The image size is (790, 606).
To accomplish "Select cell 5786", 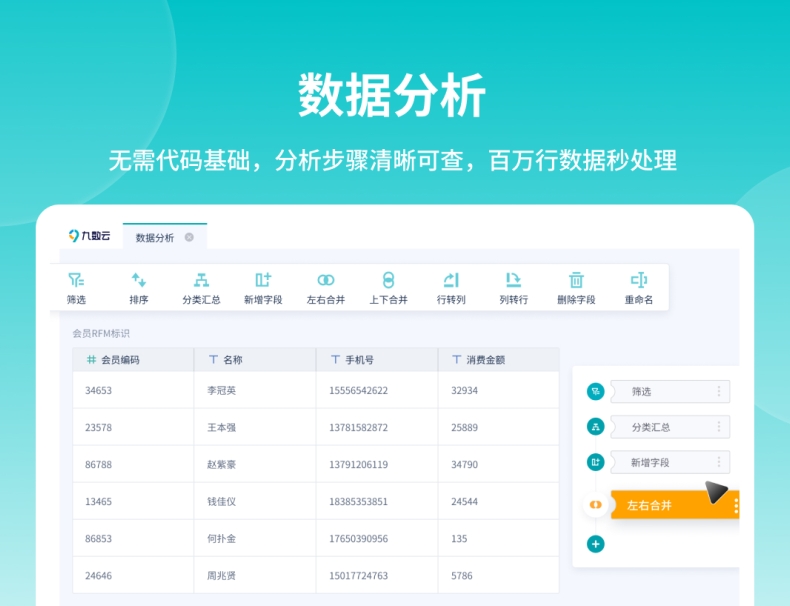I will [x=499, y=575].
